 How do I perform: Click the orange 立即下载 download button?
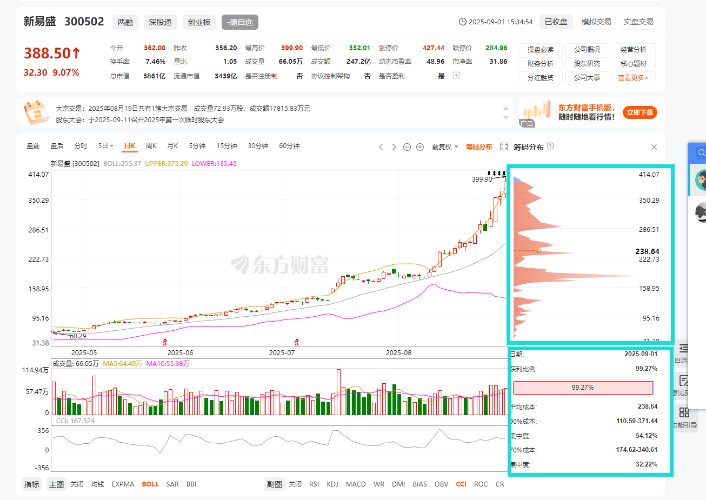[x=640, y=112]
